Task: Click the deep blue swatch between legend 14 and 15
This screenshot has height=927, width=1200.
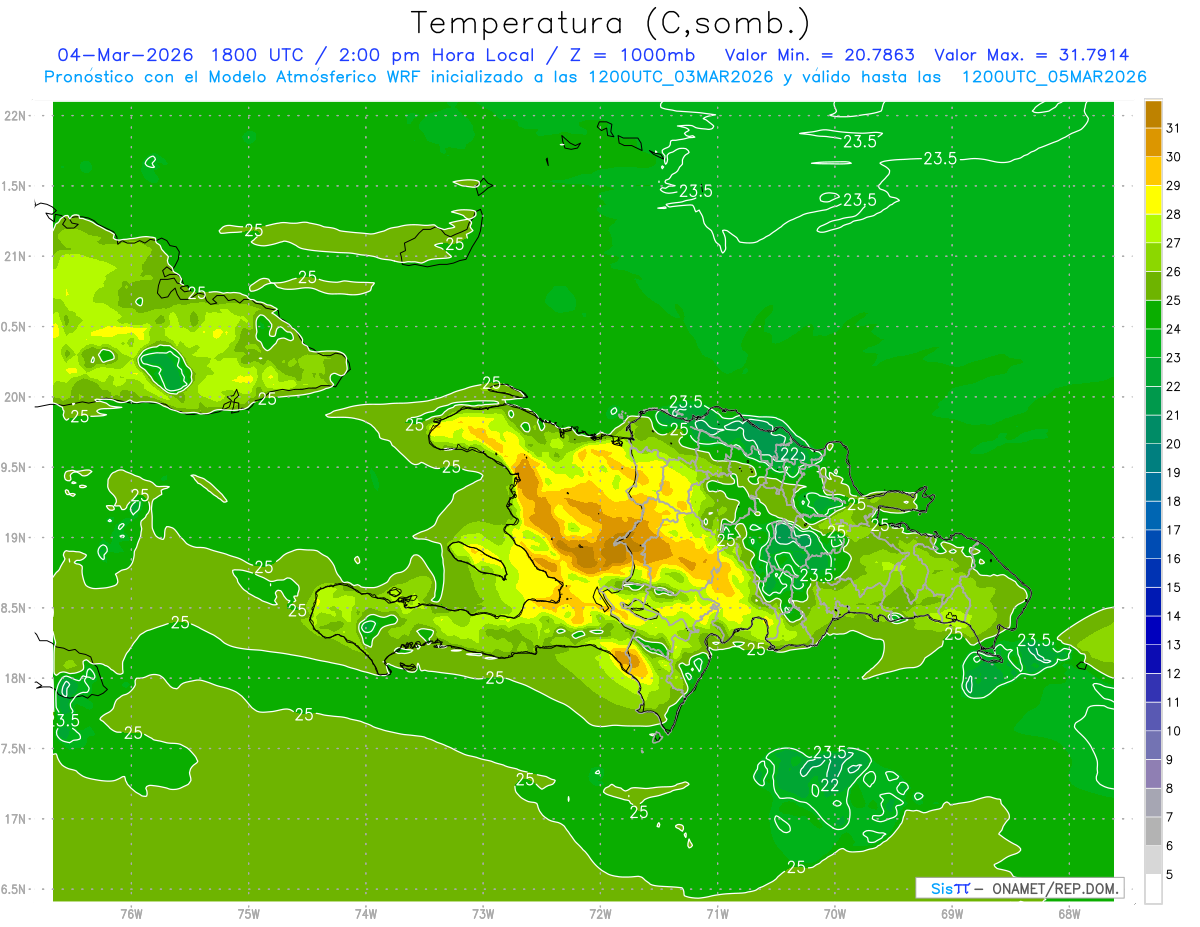Action: tap(1153, 601)
